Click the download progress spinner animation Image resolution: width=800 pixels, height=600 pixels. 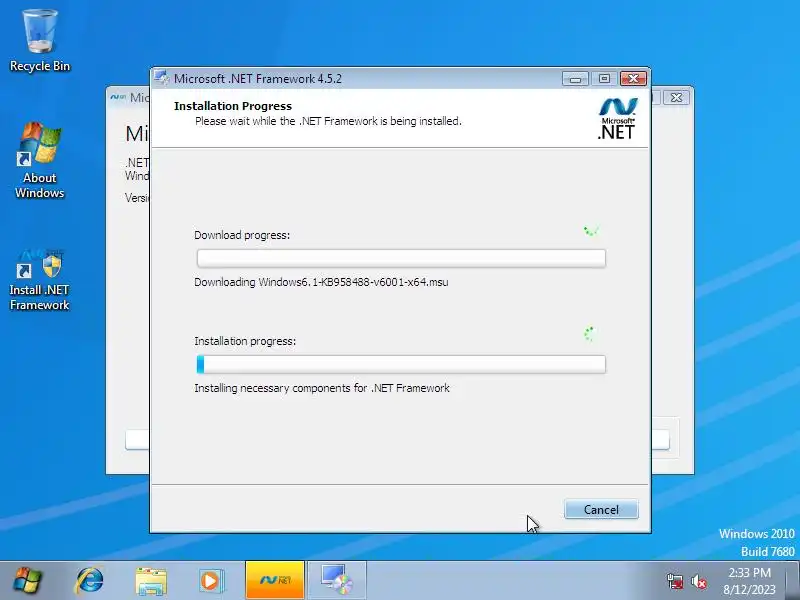click(x=591, y=232)
